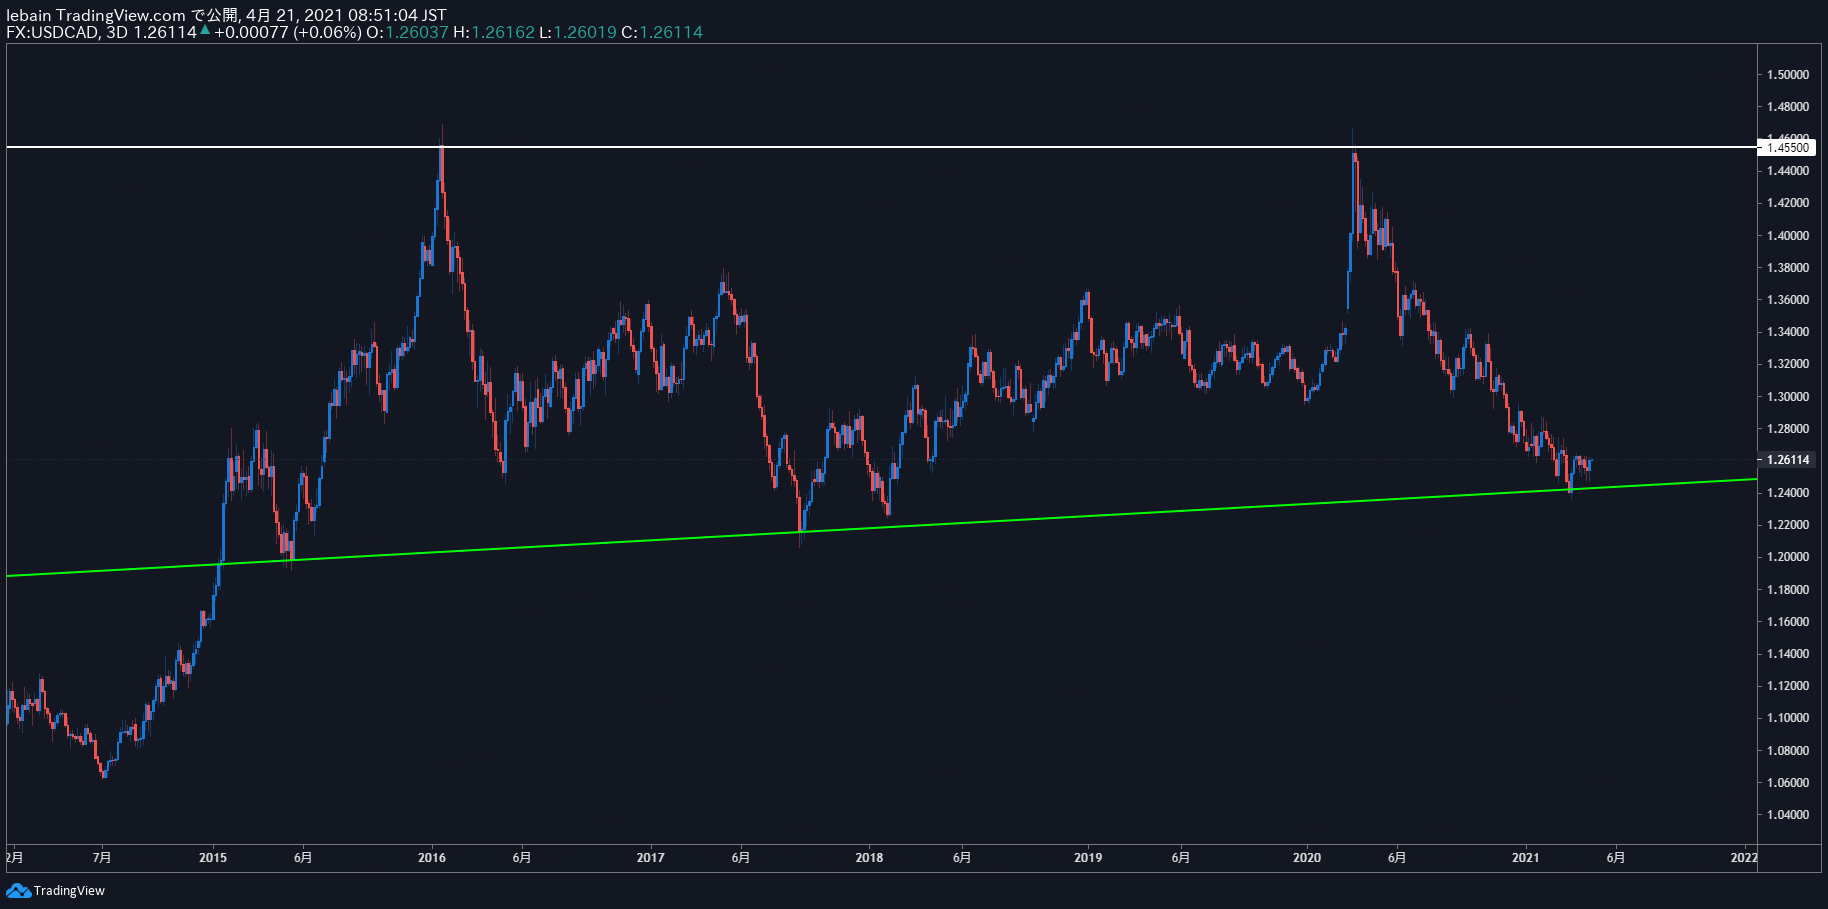
Task: Click the O:1.26037 open value
Action: click(407, 32)
